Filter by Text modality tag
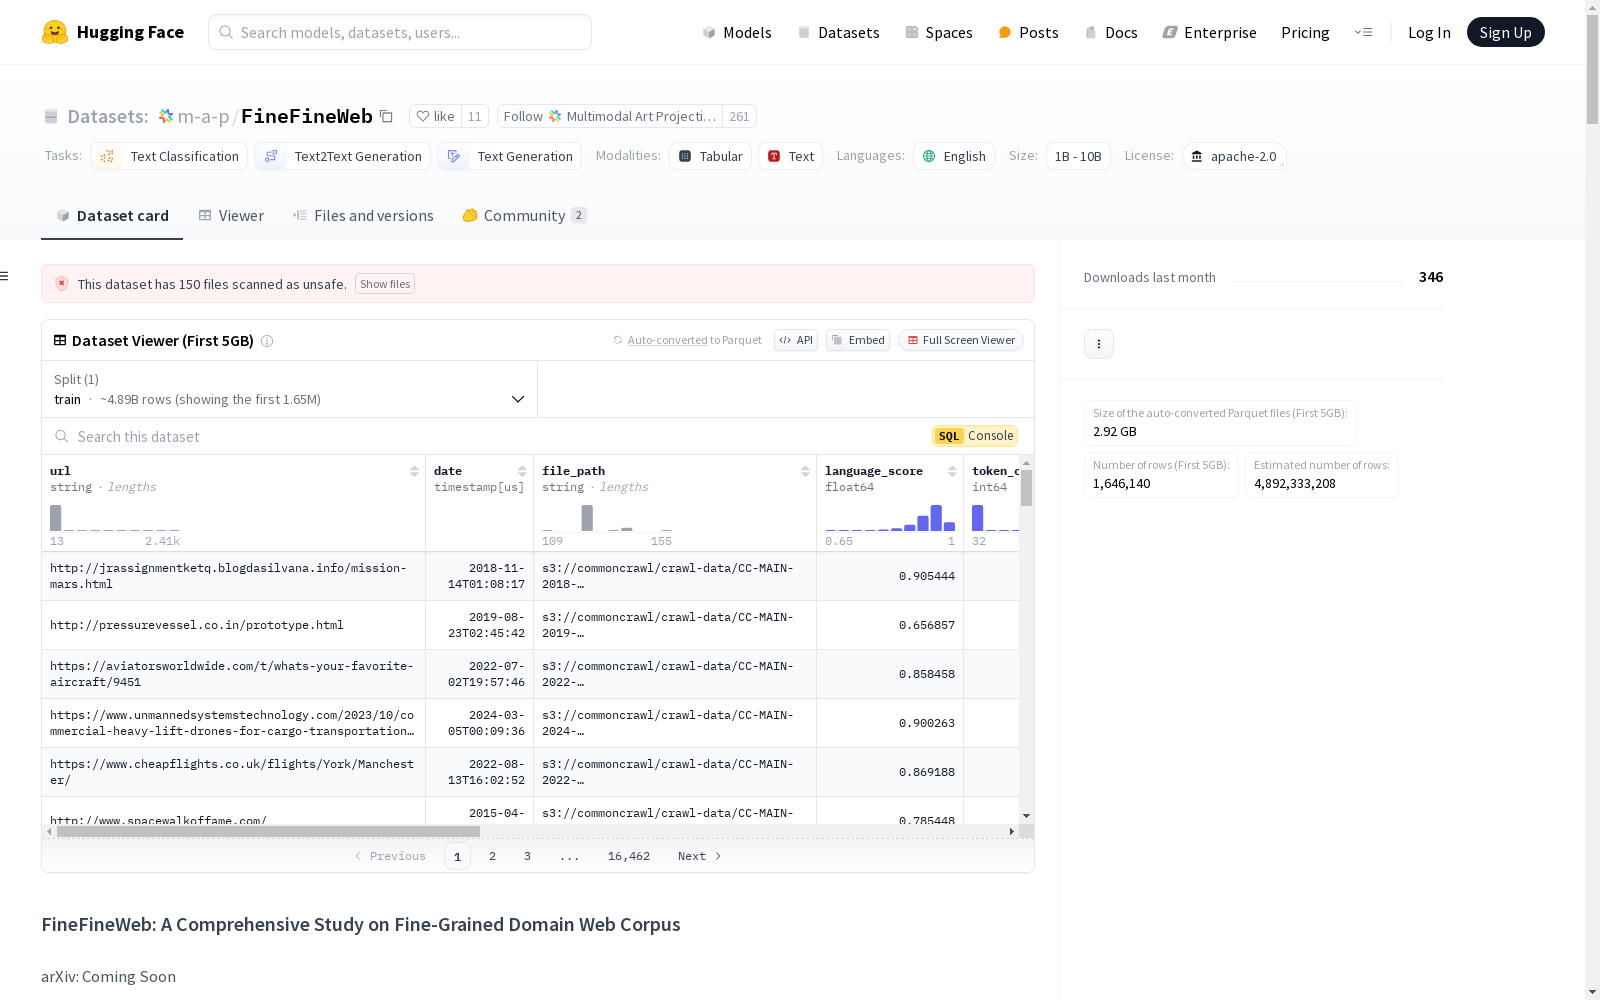This screenshot has width=1600, height=1000. pos(790,156)
